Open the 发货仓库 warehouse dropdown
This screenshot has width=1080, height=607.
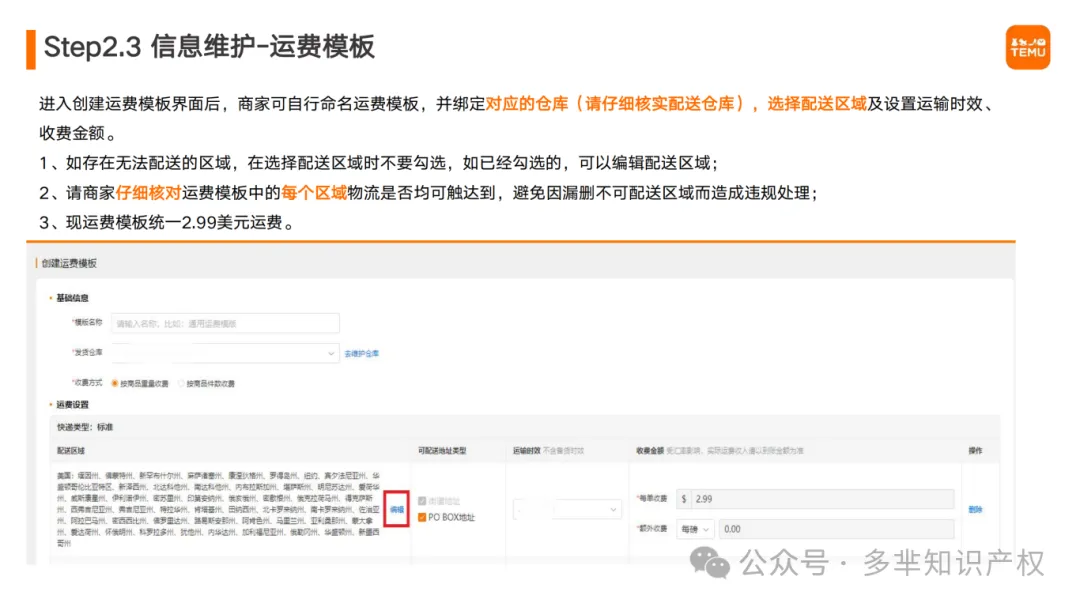click(x=225, y=353)
